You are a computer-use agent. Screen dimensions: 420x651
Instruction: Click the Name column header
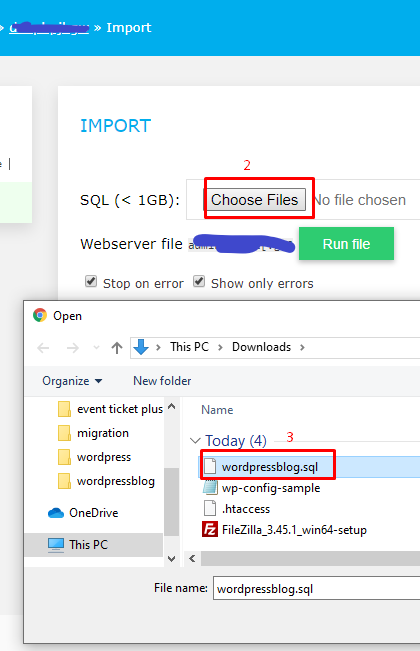217,410
